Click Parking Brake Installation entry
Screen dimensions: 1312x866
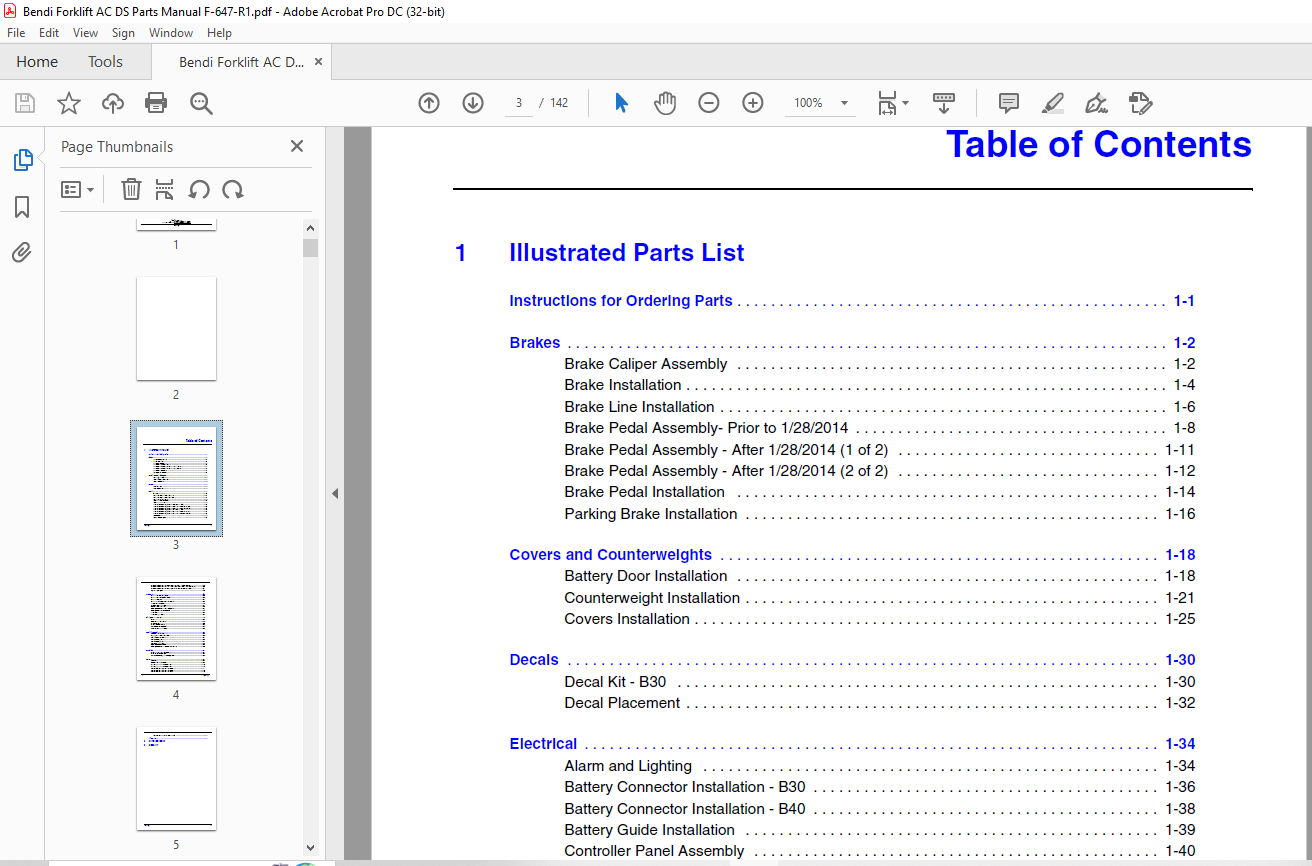pos(651,514)
